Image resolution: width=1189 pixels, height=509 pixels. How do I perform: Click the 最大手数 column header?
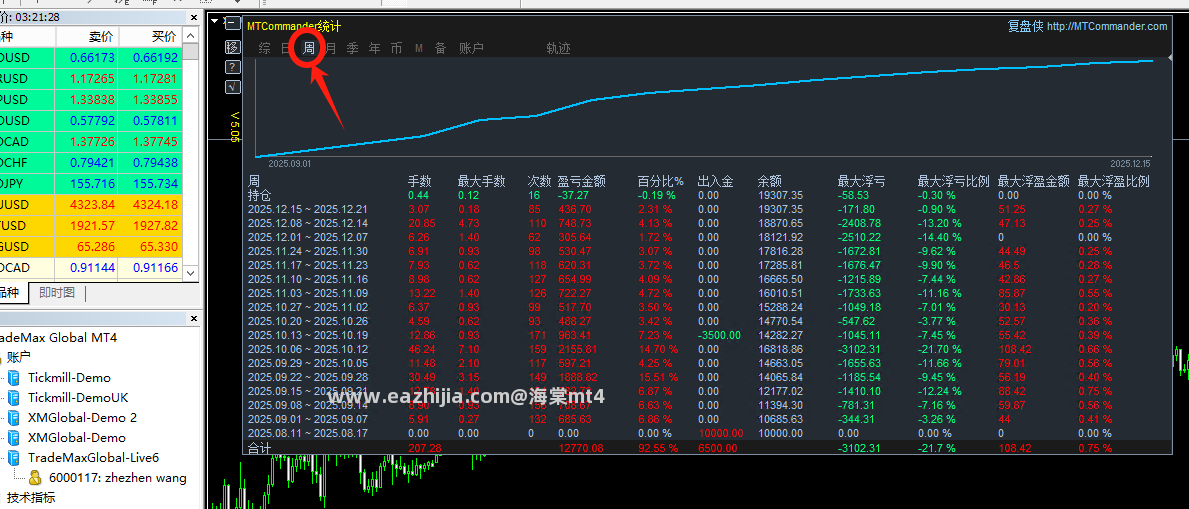point(482,181)
